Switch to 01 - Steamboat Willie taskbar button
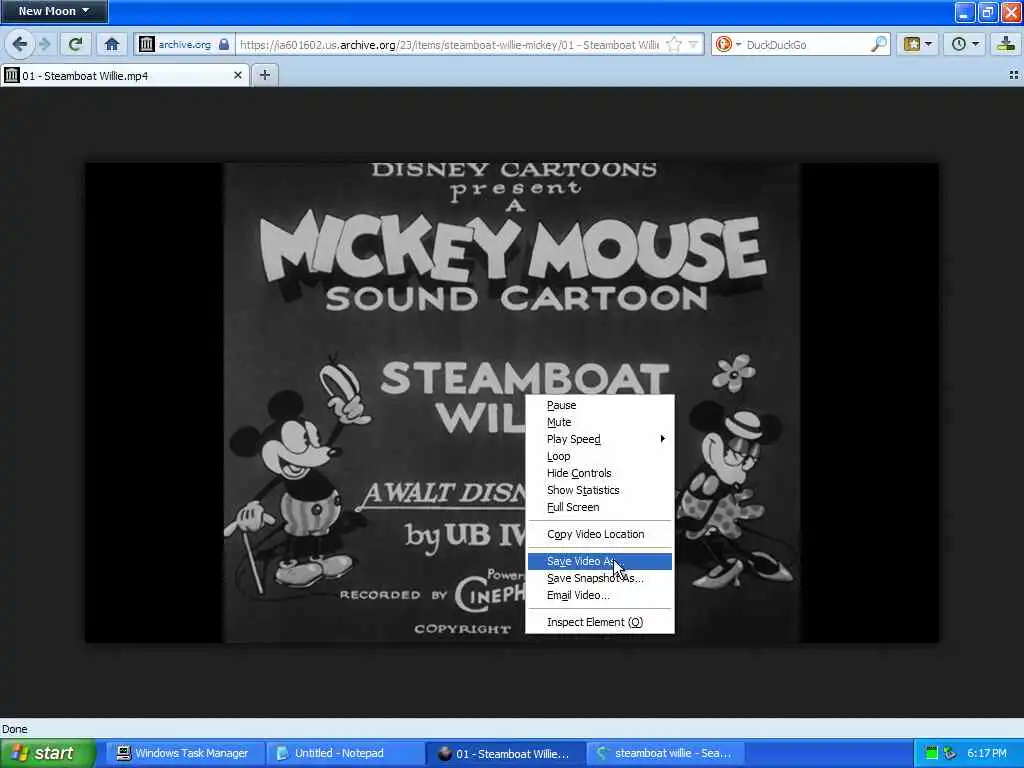 pos(504,753)
